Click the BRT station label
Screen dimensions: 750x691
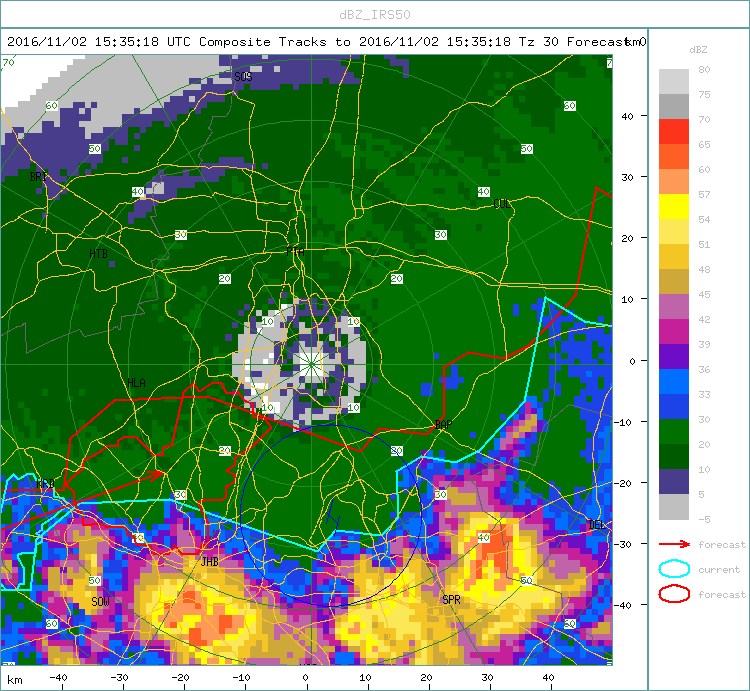pyautogui.click(x=39, y=176)
